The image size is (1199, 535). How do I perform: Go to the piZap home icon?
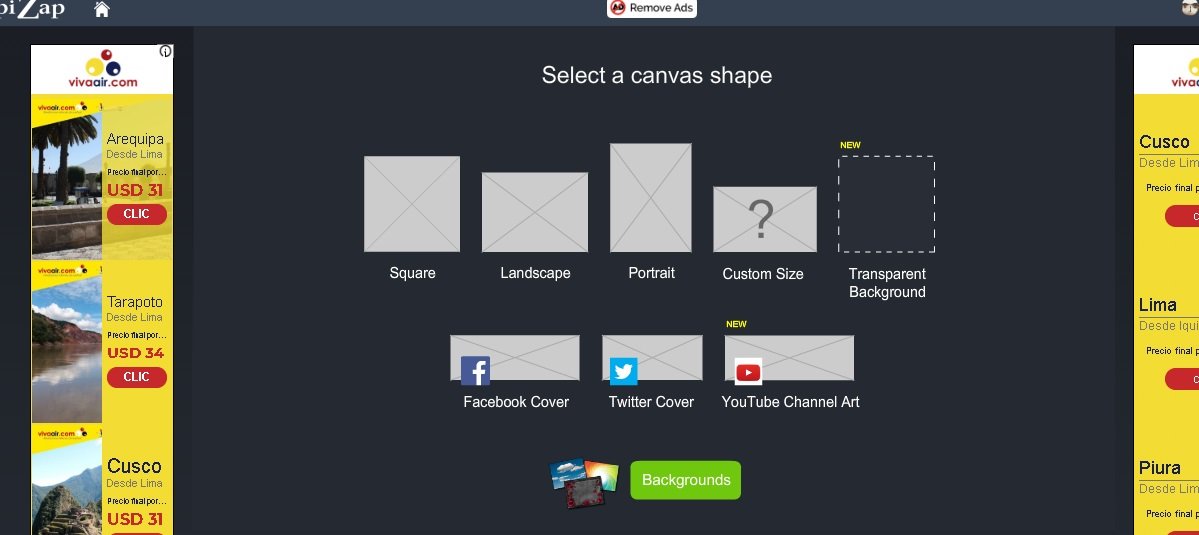(102, 9)
